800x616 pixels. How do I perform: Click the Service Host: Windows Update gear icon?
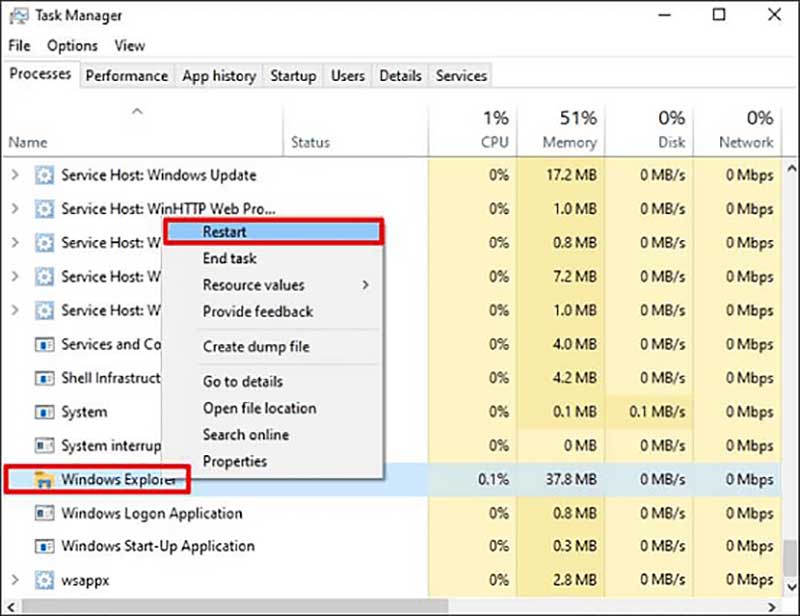click(44, 175)
